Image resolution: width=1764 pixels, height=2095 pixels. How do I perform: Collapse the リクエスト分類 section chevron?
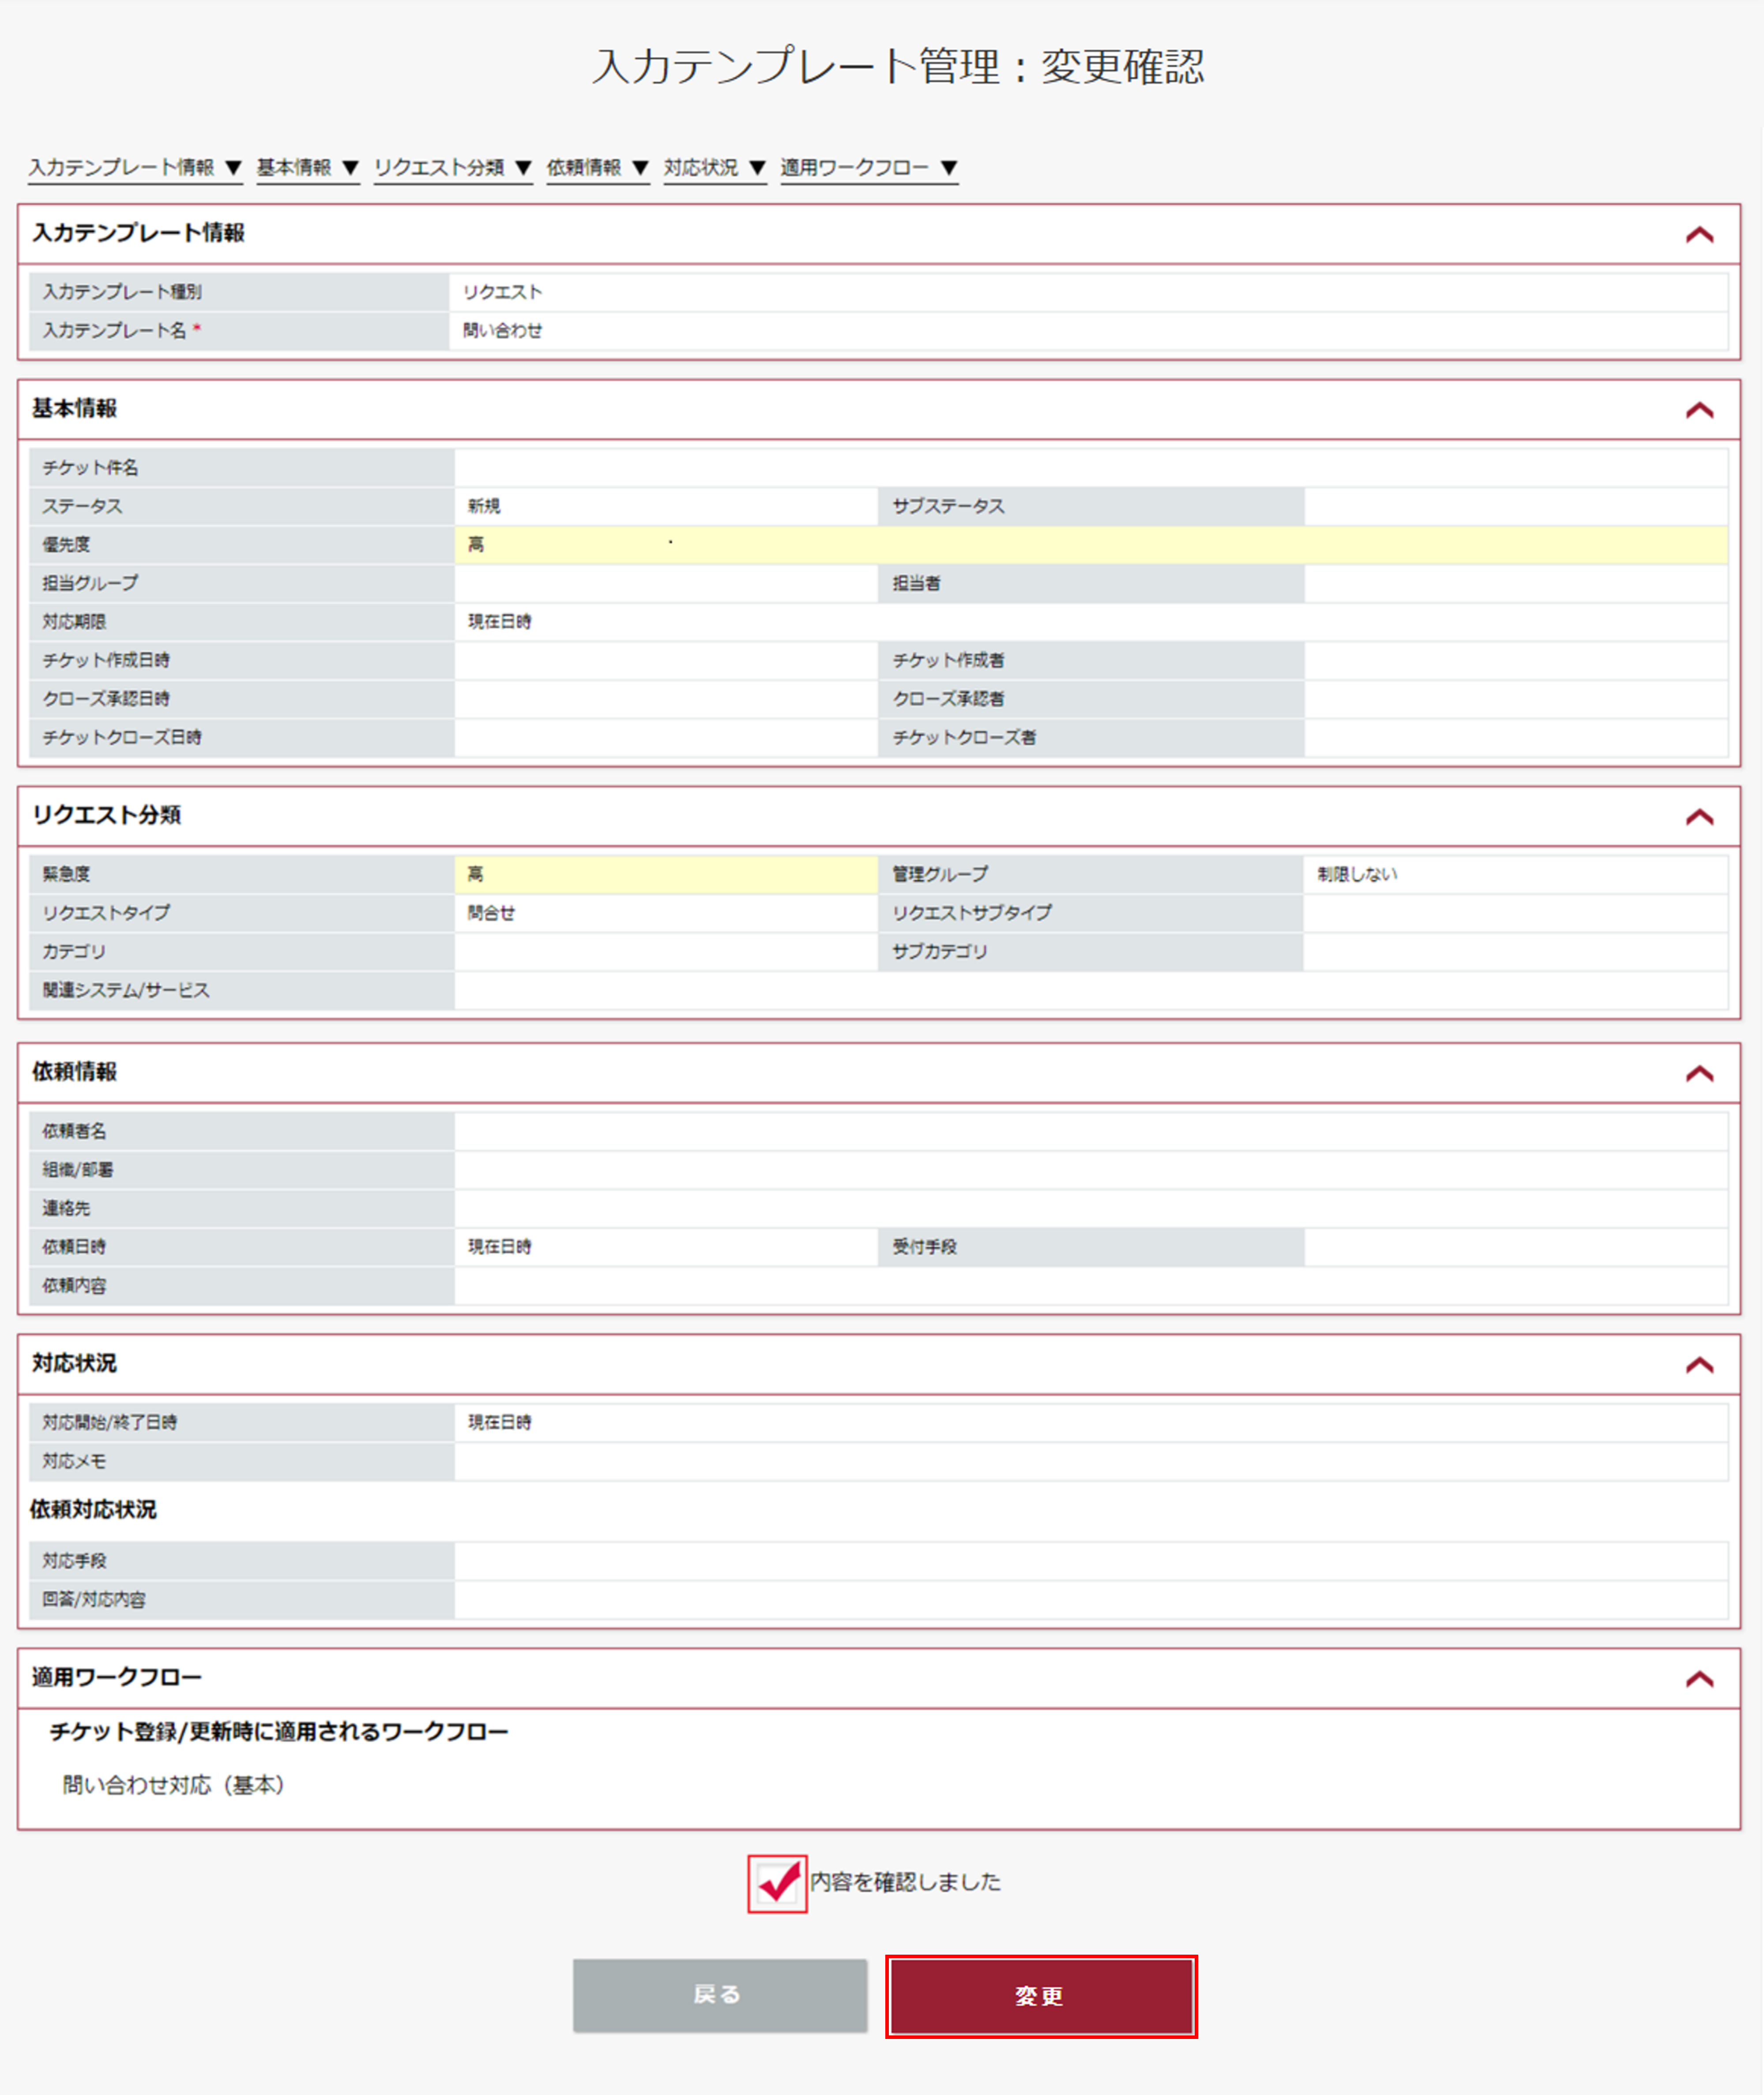pos(1699,817)
